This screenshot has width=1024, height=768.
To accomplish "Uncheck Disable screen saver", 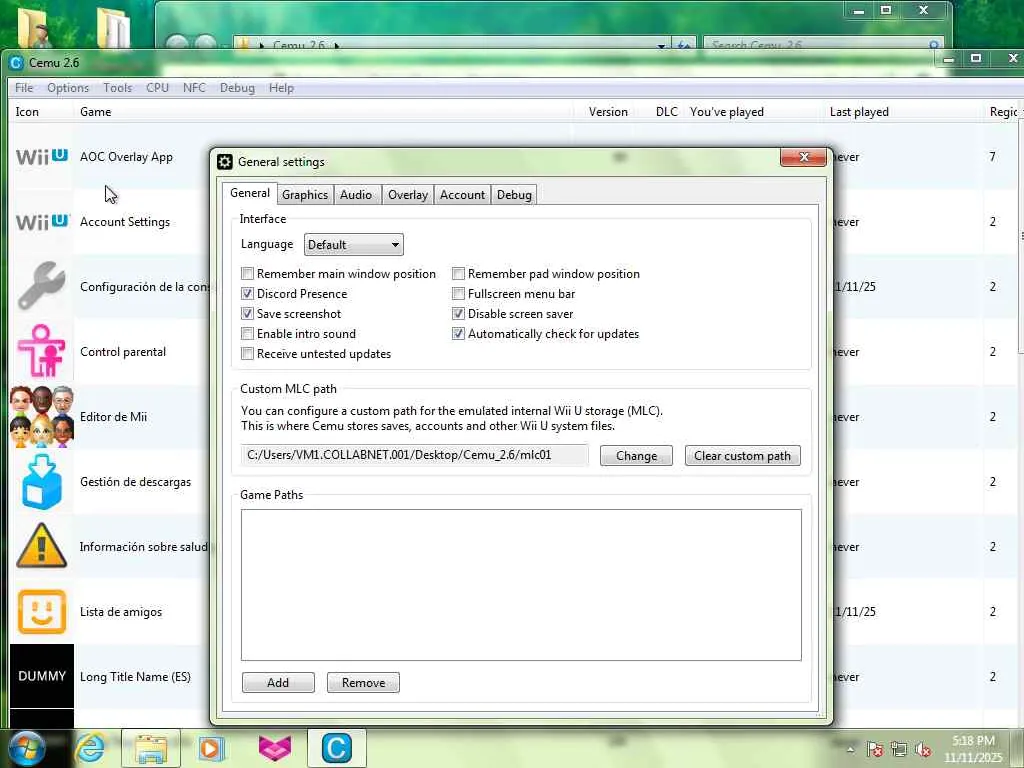I will click(x=458, y=313).
